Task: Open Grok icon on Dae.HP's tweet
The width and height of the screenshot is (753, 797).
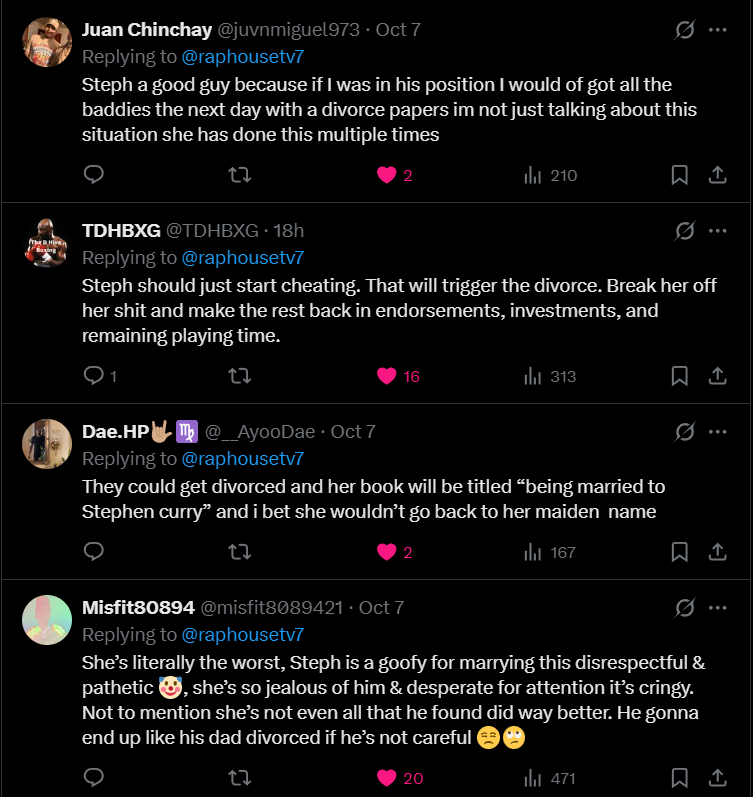Action: pos(685,432)
